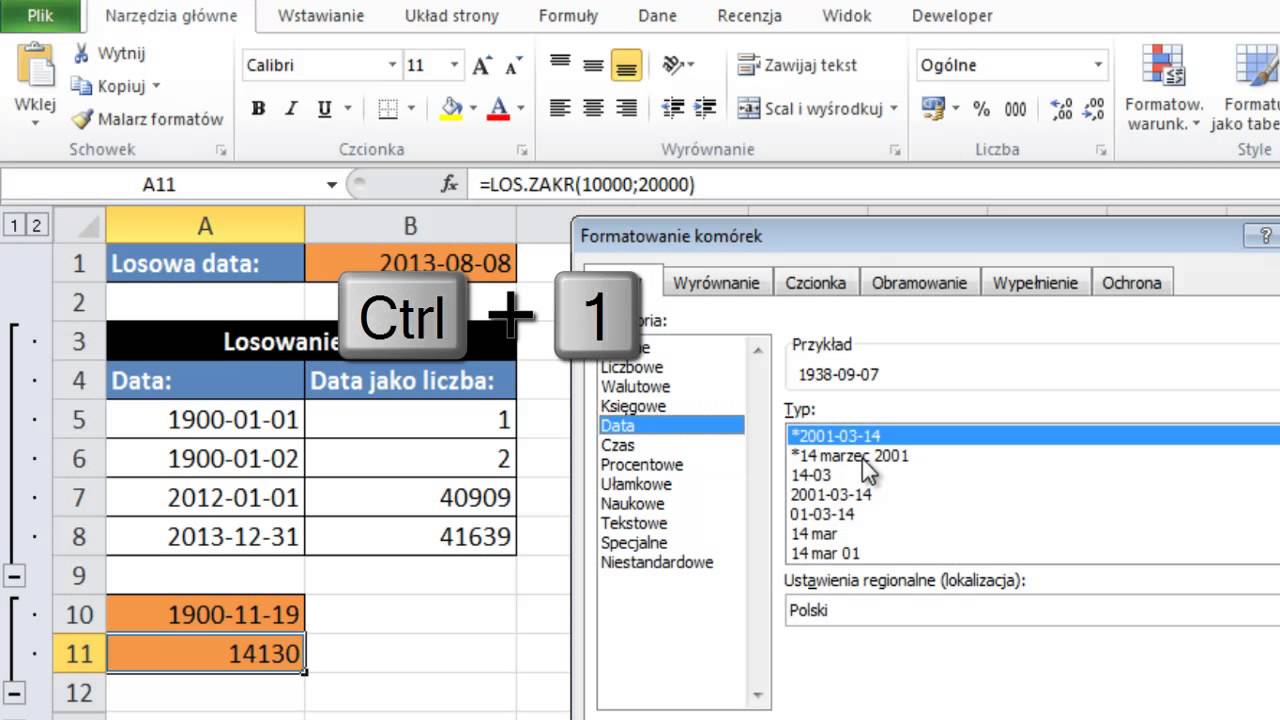Toggle underline formatting

point(324,108)
